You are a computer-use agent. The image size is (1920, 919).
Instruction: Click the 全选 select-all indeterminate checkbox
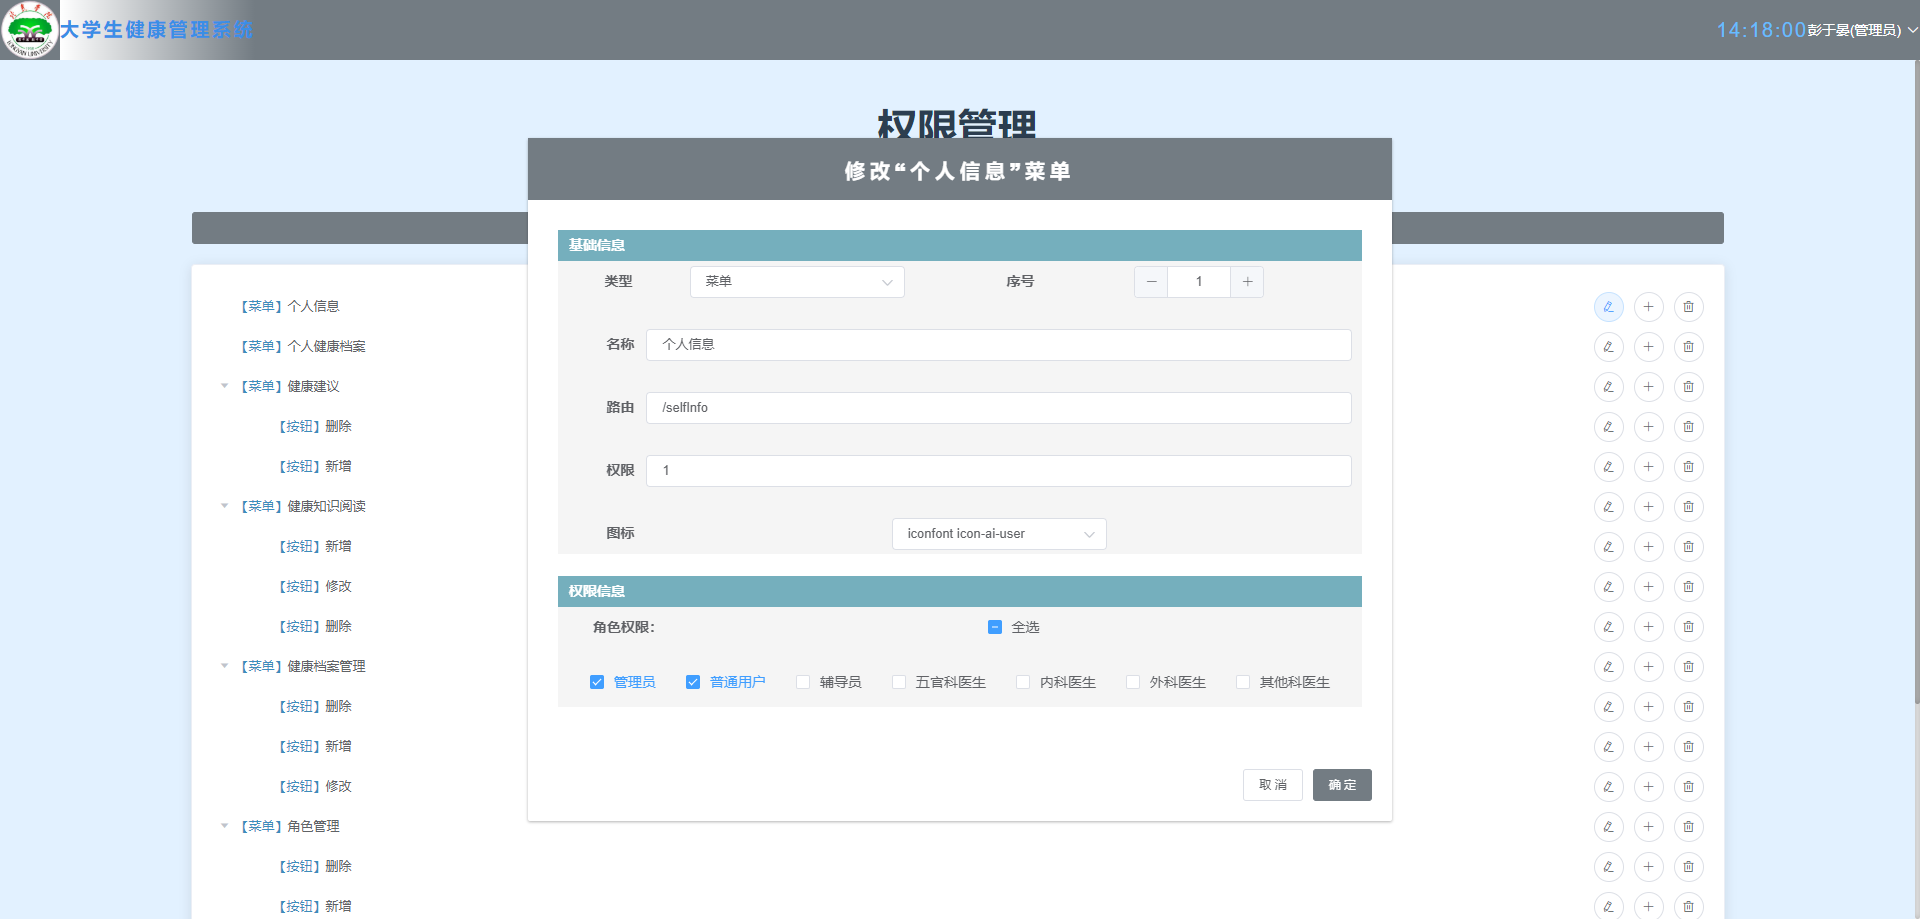point(994,627)
